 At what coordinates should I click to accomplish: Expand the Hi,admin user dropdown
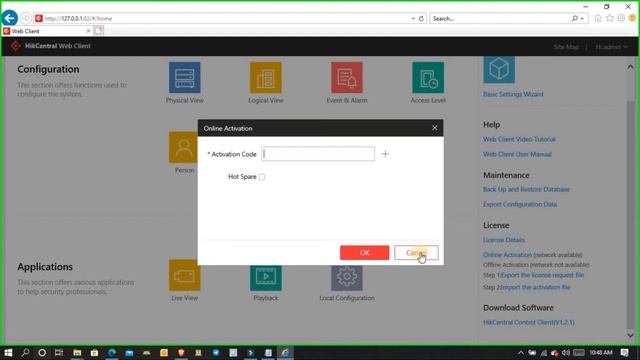(611, 47)
